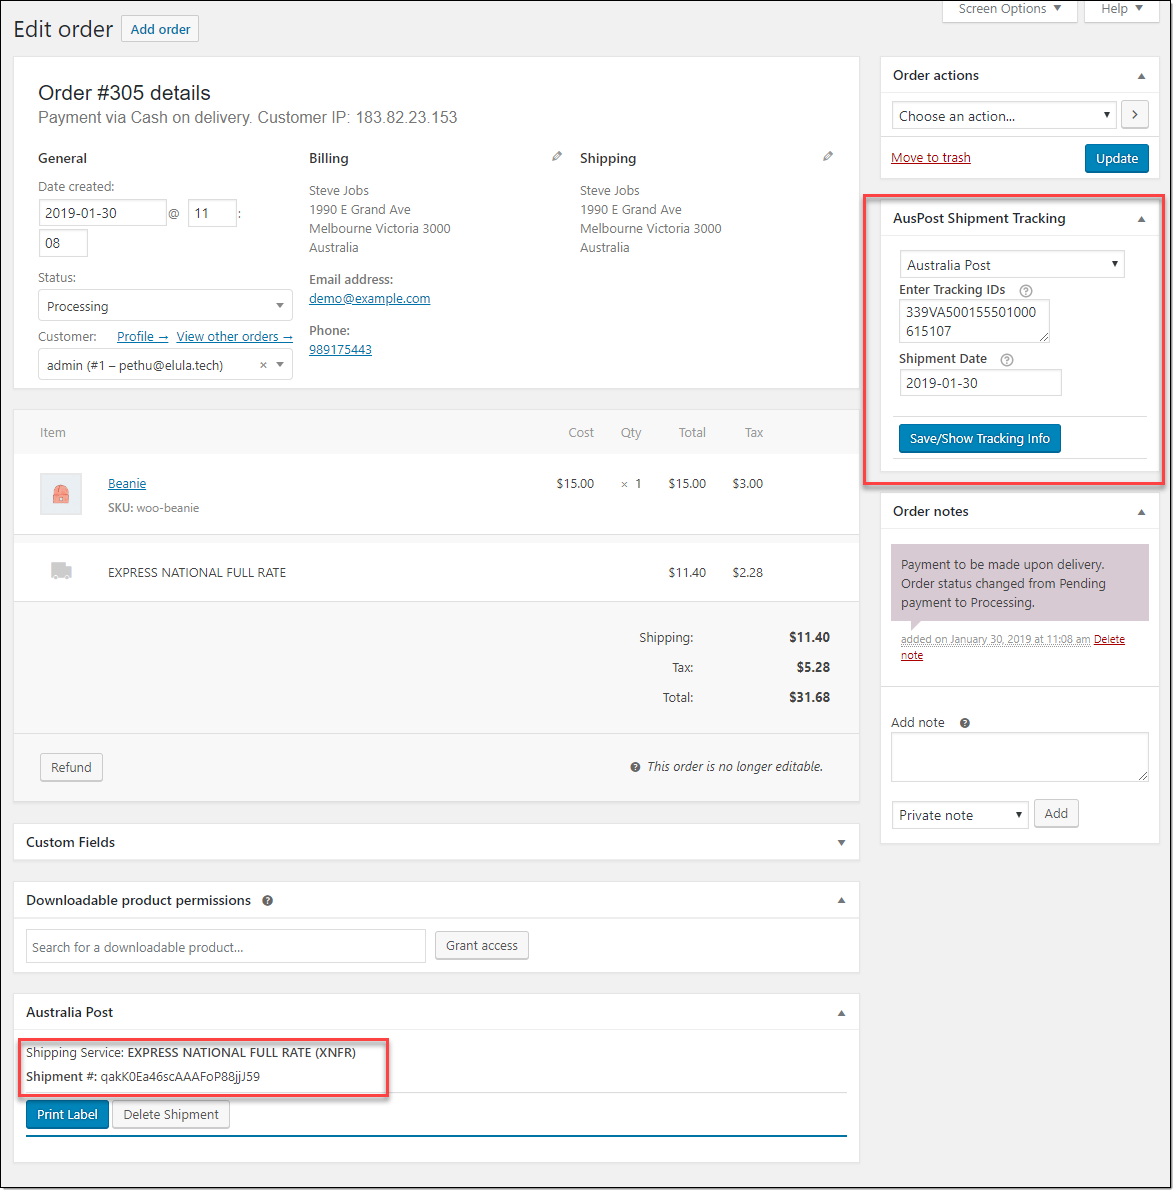
Task: Click the info icon beside 'no longer editable'
Action: (x=635, y=767)
